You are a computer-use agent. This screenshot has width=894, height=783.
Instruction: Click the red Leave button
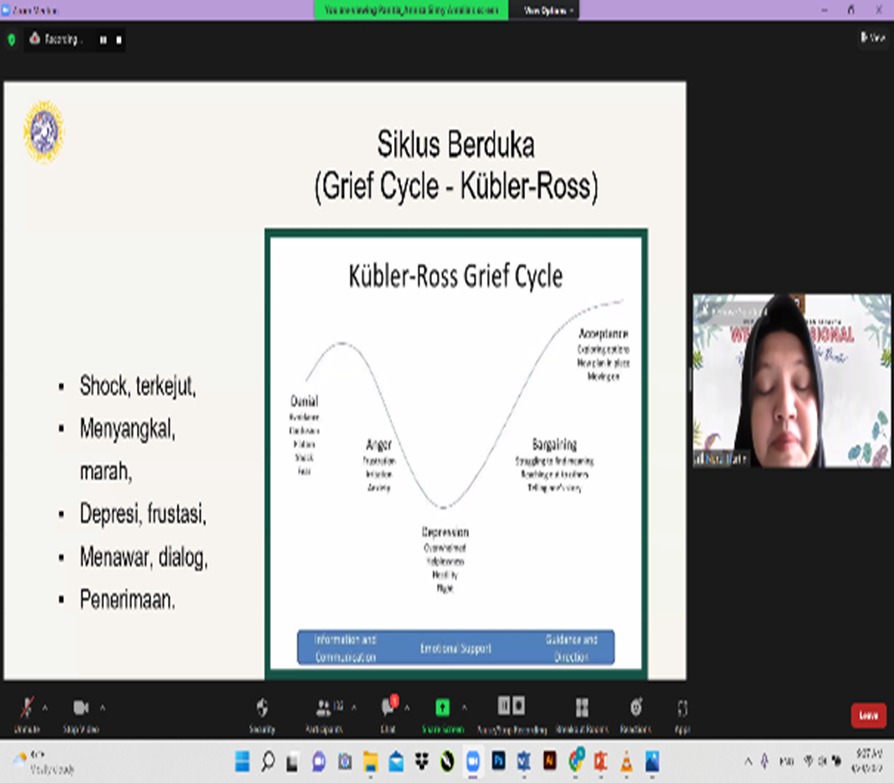(868, 715)
